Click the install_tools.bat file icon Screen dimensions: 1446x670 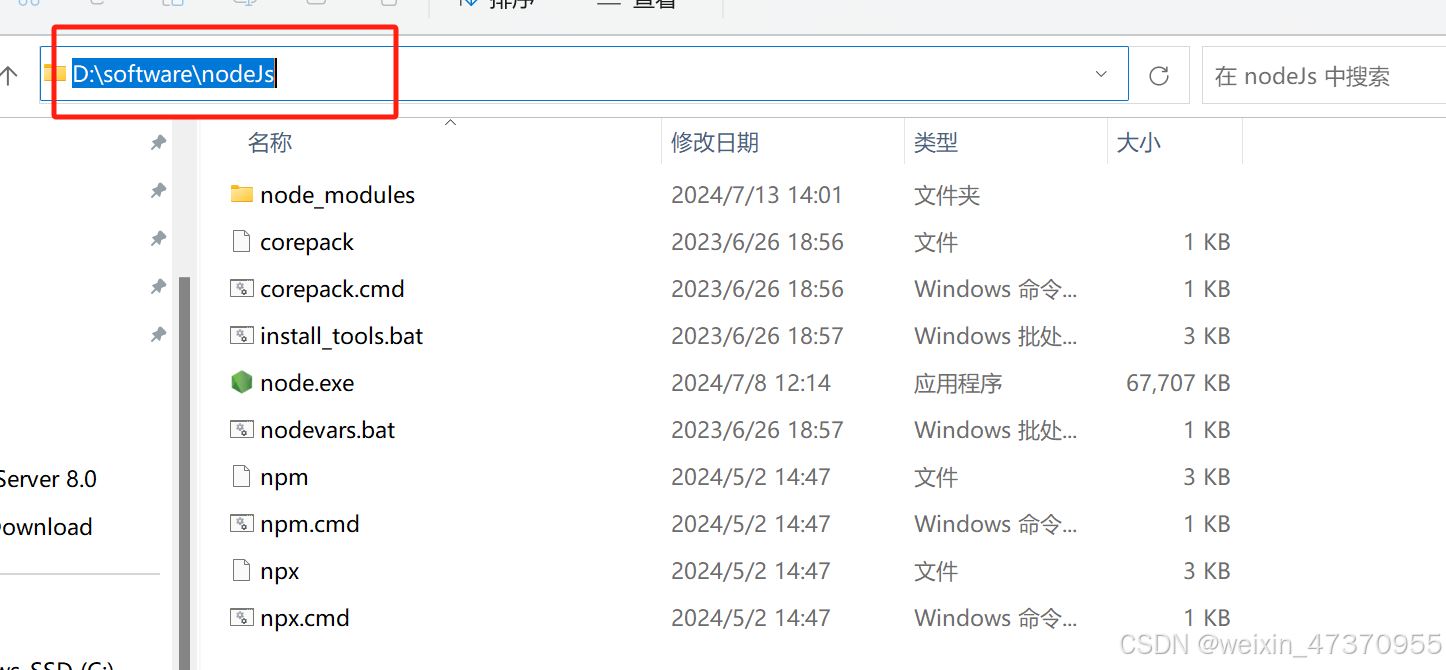pos(241,336)
